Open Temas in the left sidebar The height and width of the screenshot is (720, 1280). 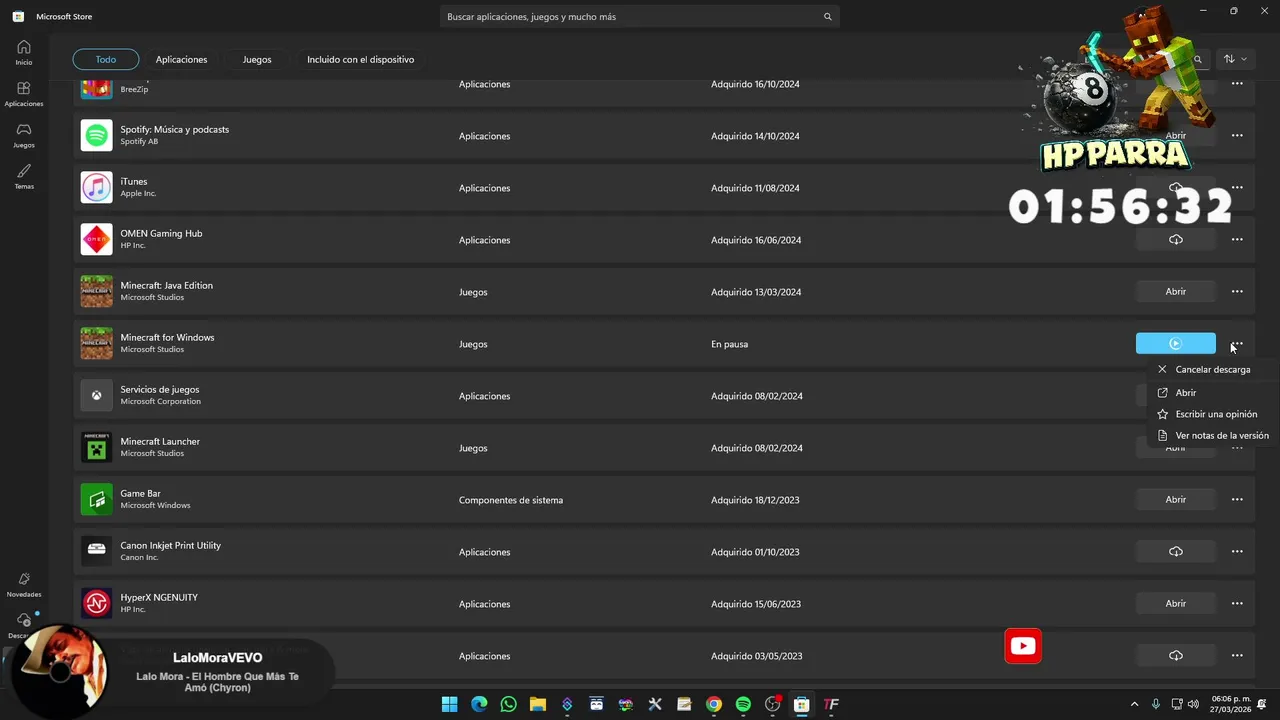(x=23, y=177)
